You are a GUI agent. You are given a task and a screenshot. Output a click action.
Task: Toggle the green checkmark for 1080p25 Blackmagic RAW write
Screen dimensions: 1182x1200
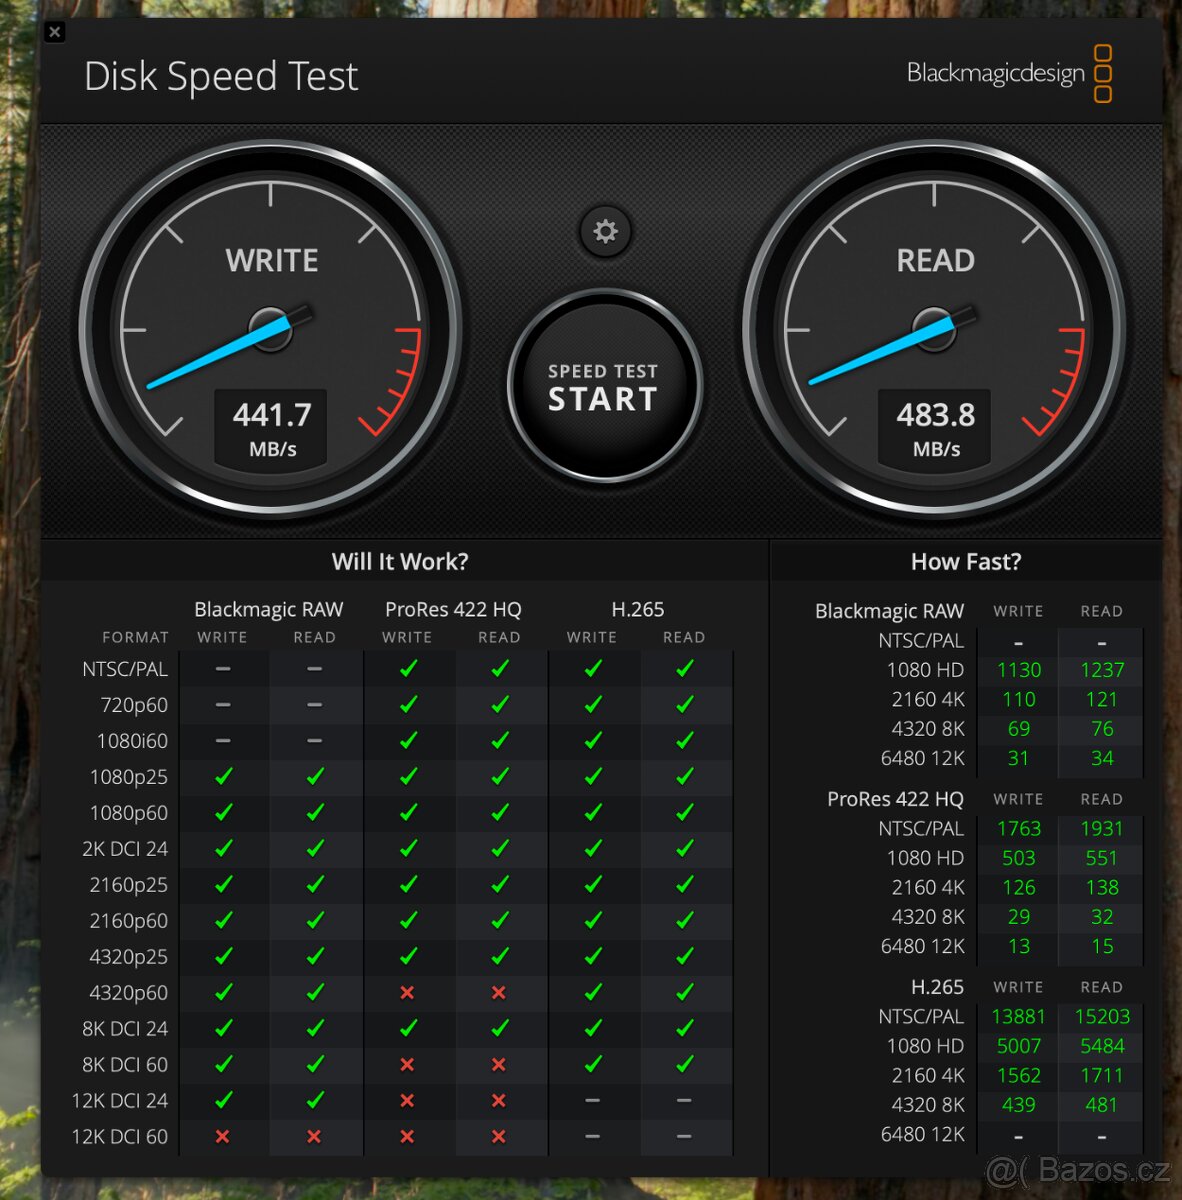coord(223,776)
